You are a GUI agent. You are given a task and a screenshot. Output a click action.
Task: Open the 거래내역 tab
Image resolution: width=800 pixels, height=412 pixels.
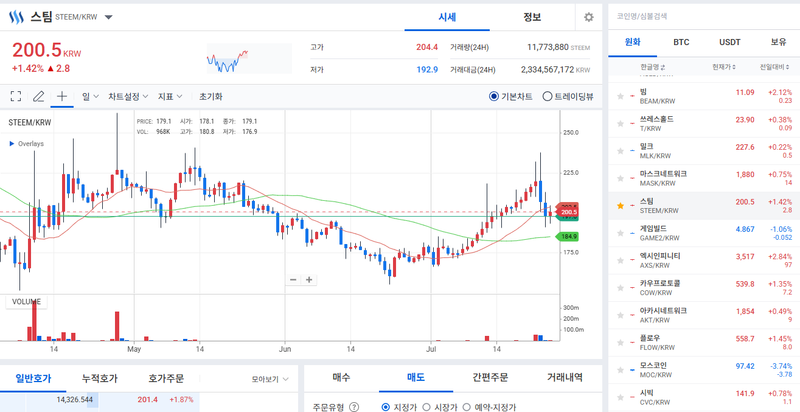(564, 378)
